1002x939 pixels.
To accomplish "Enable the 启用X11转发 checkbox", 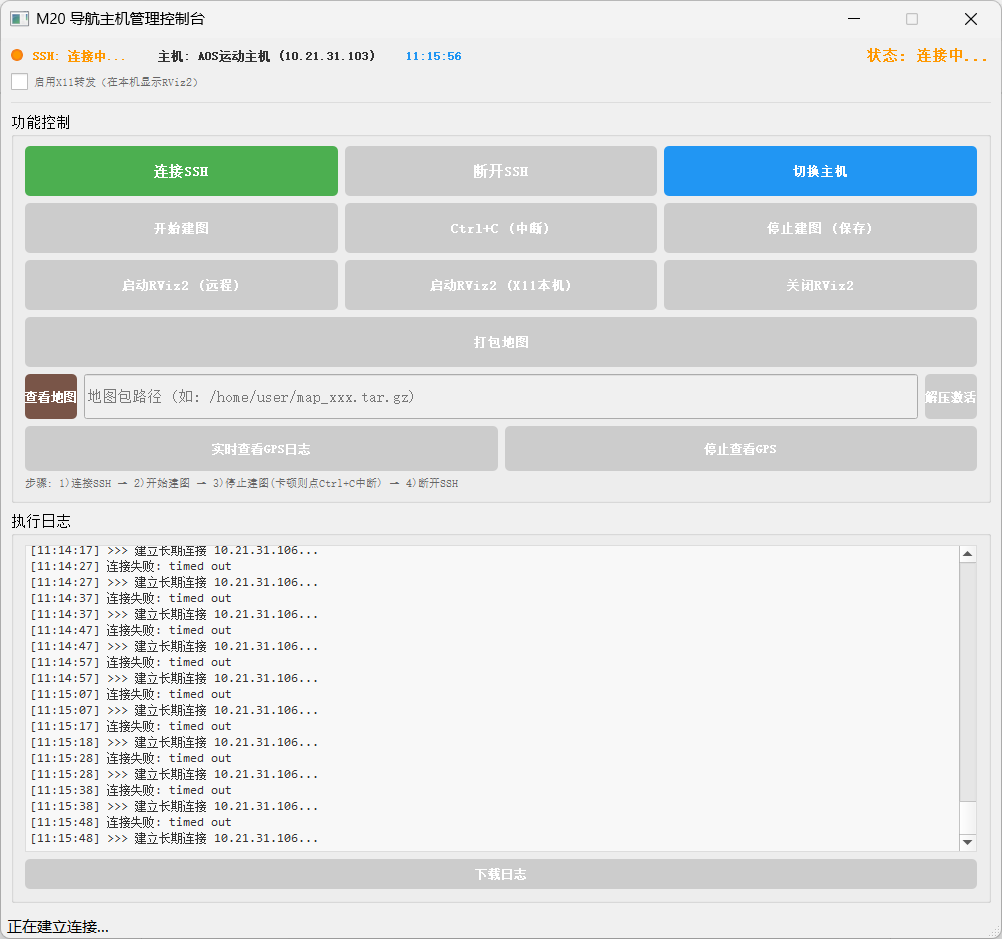I will coord(19,82).
